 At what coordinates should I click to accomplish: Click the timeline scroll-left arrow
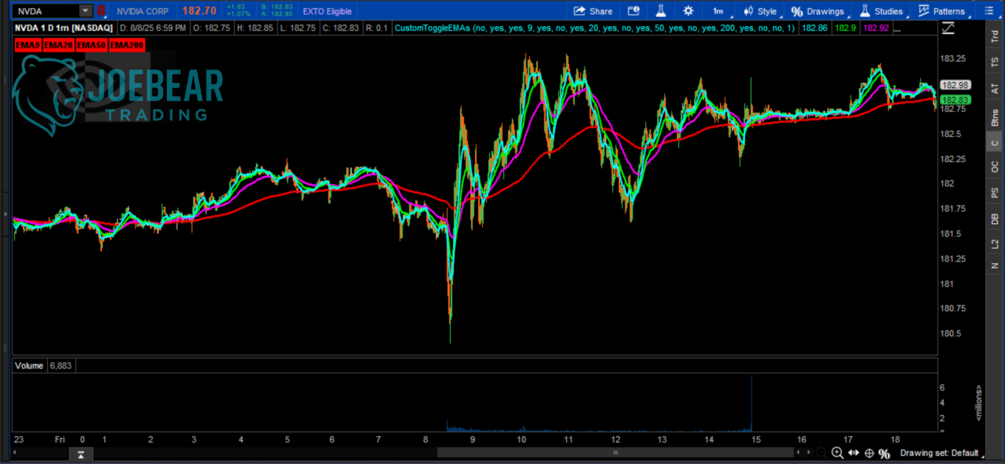click(x=17, y=452)
